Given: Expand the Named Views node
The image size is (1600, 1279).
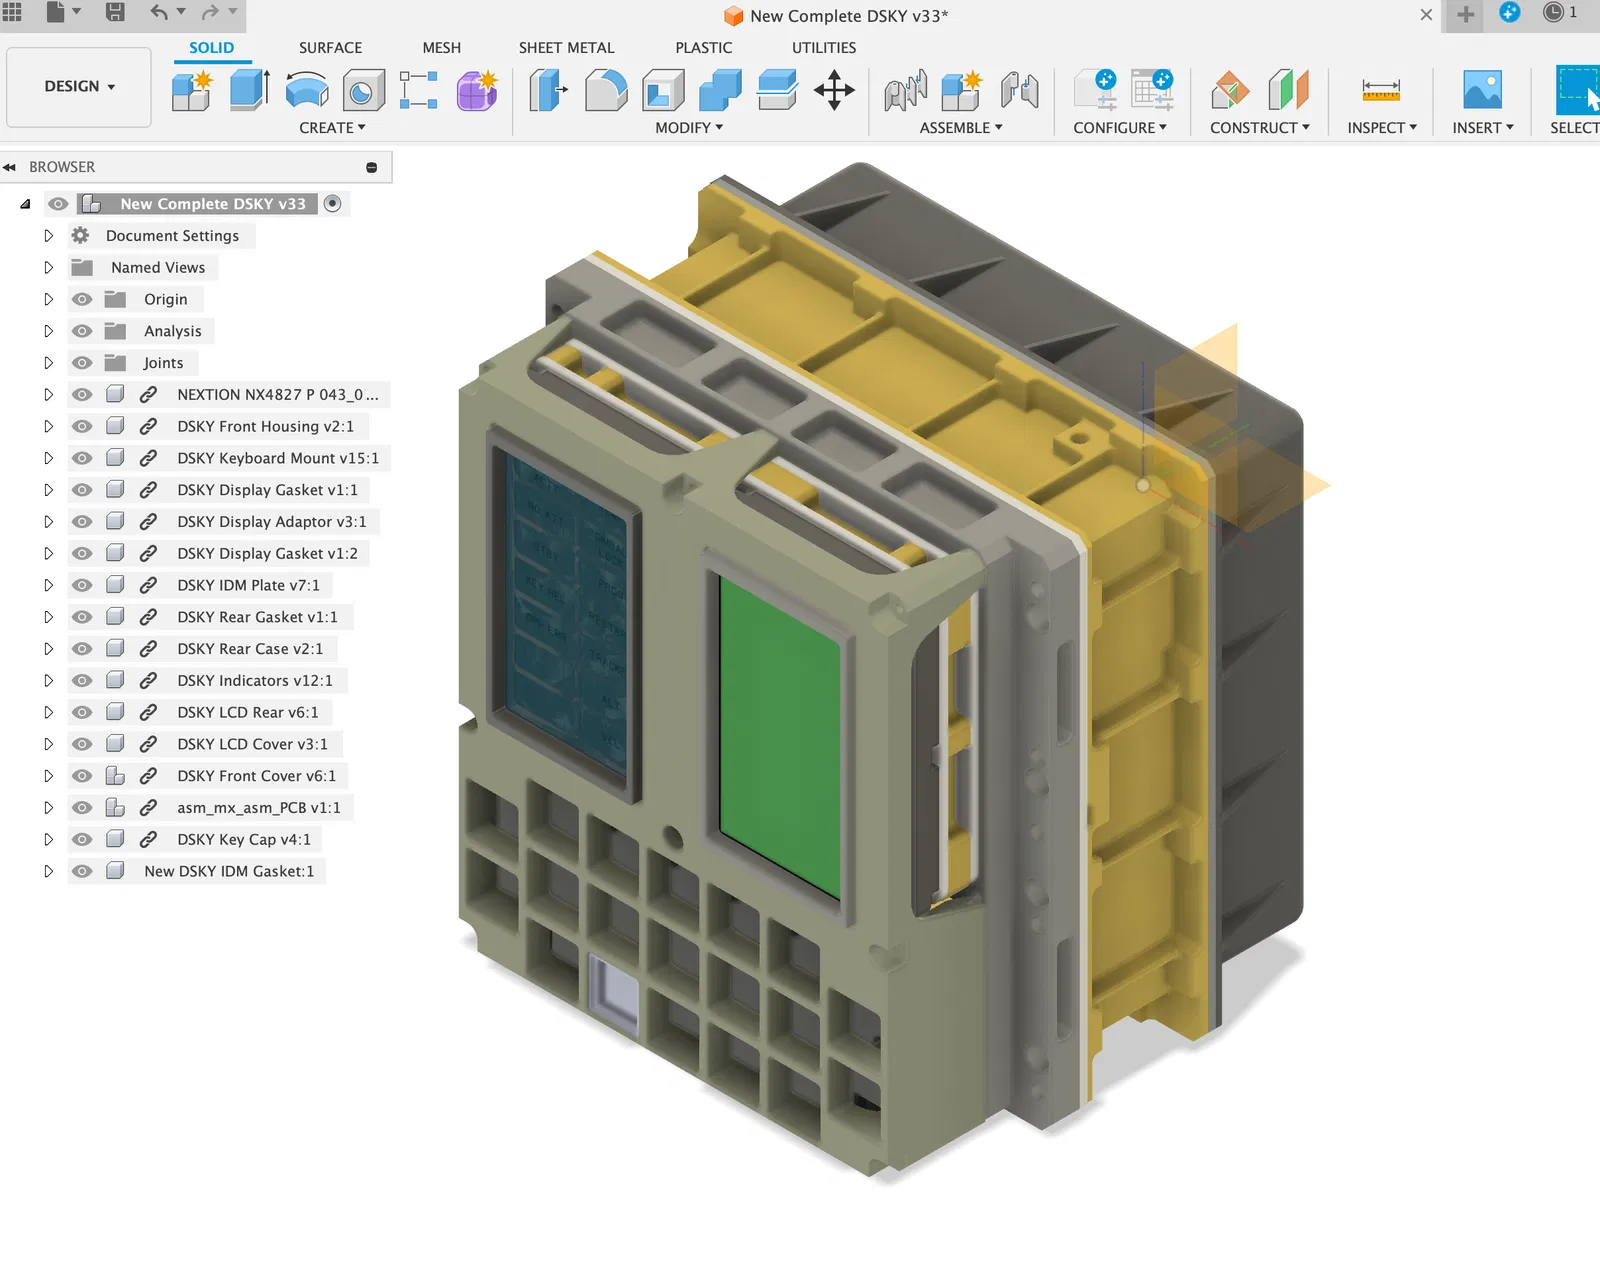Looking at the screenshot, I should pyautogui.click(x=48, y=268).
